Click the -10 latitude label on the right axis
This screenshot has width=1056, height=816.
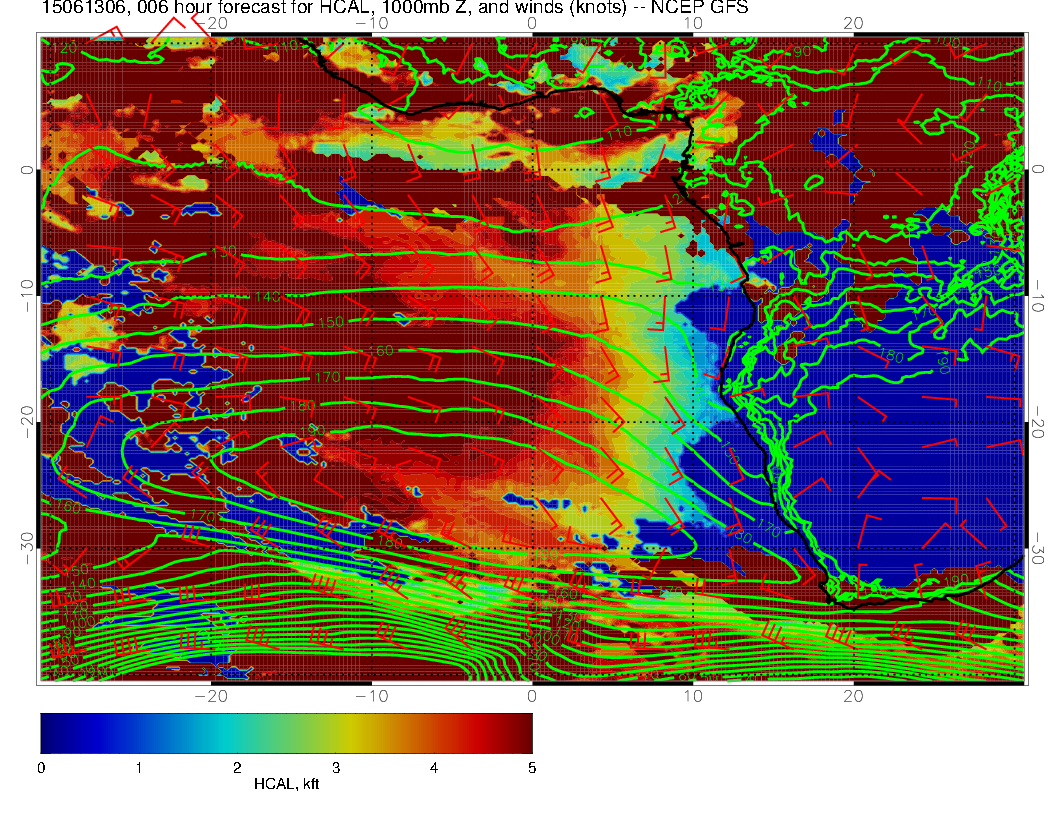pos(1037,294)
